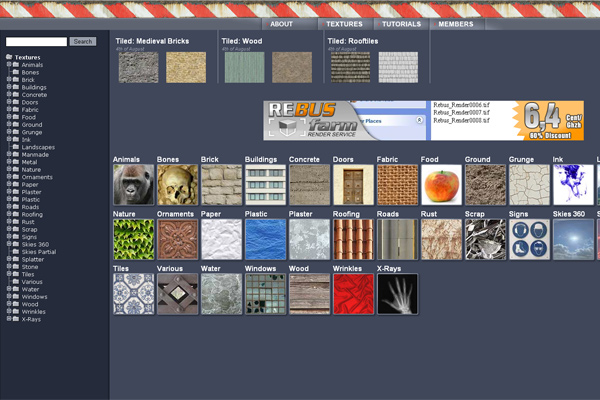
Task: Open the Doors category thumbnail
Action: [x=354, y=185]
